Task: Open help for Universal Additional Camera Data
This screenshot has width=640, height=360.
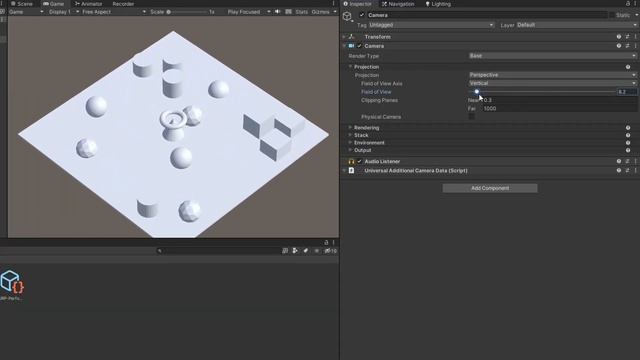Action: [619, 171]
